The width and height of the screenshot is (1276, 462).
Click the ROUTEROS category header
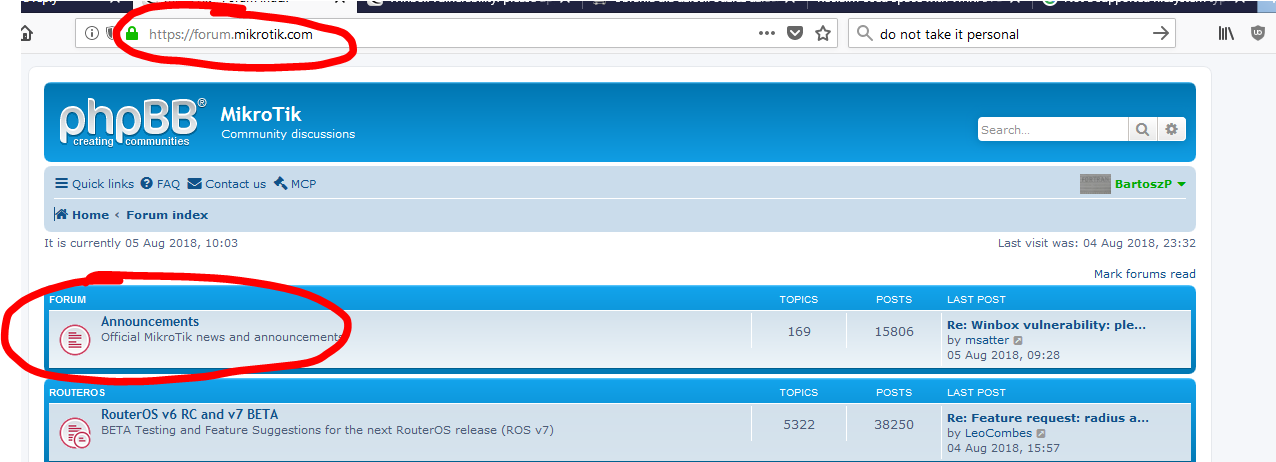(x=77, y=393)
